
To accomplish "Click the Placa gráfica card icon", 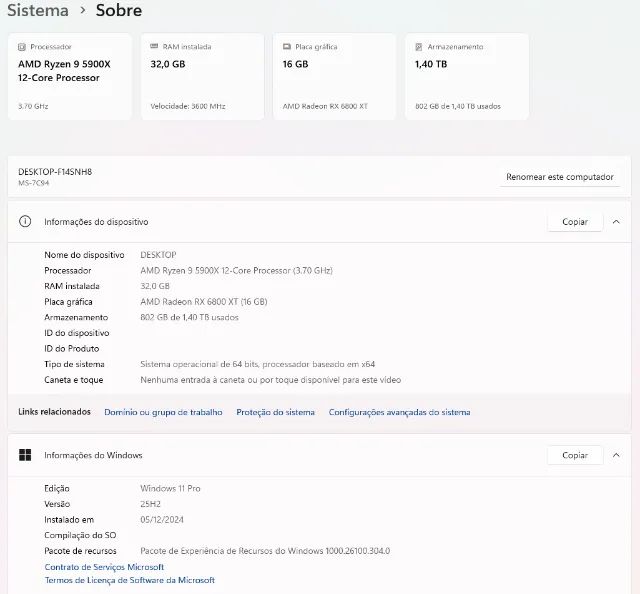I will [287, 47].
